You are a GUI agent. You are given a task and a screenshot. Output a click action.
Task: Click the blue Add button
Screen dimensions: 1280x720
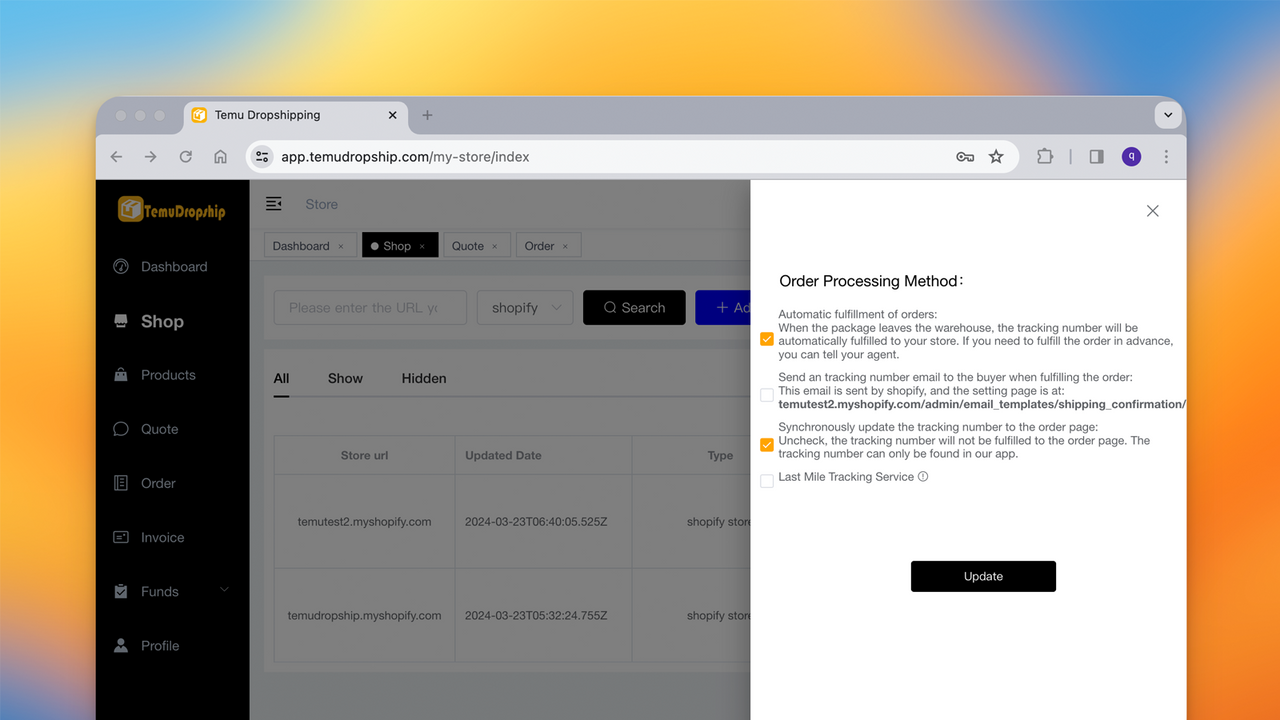coord(723,308)
